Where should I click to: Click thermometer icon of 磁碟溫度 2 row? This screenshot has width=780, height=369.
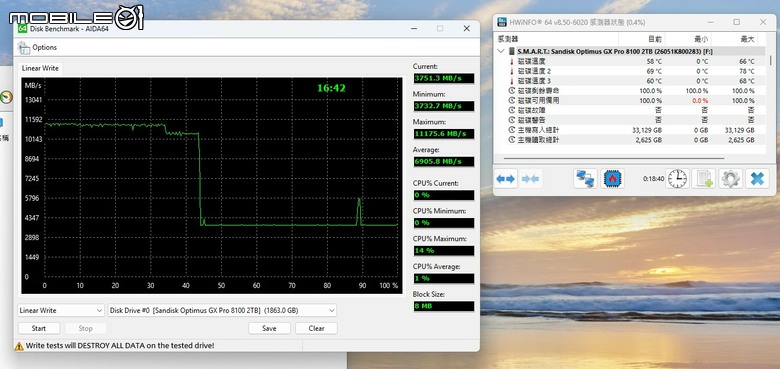click(x=511, y=71)
